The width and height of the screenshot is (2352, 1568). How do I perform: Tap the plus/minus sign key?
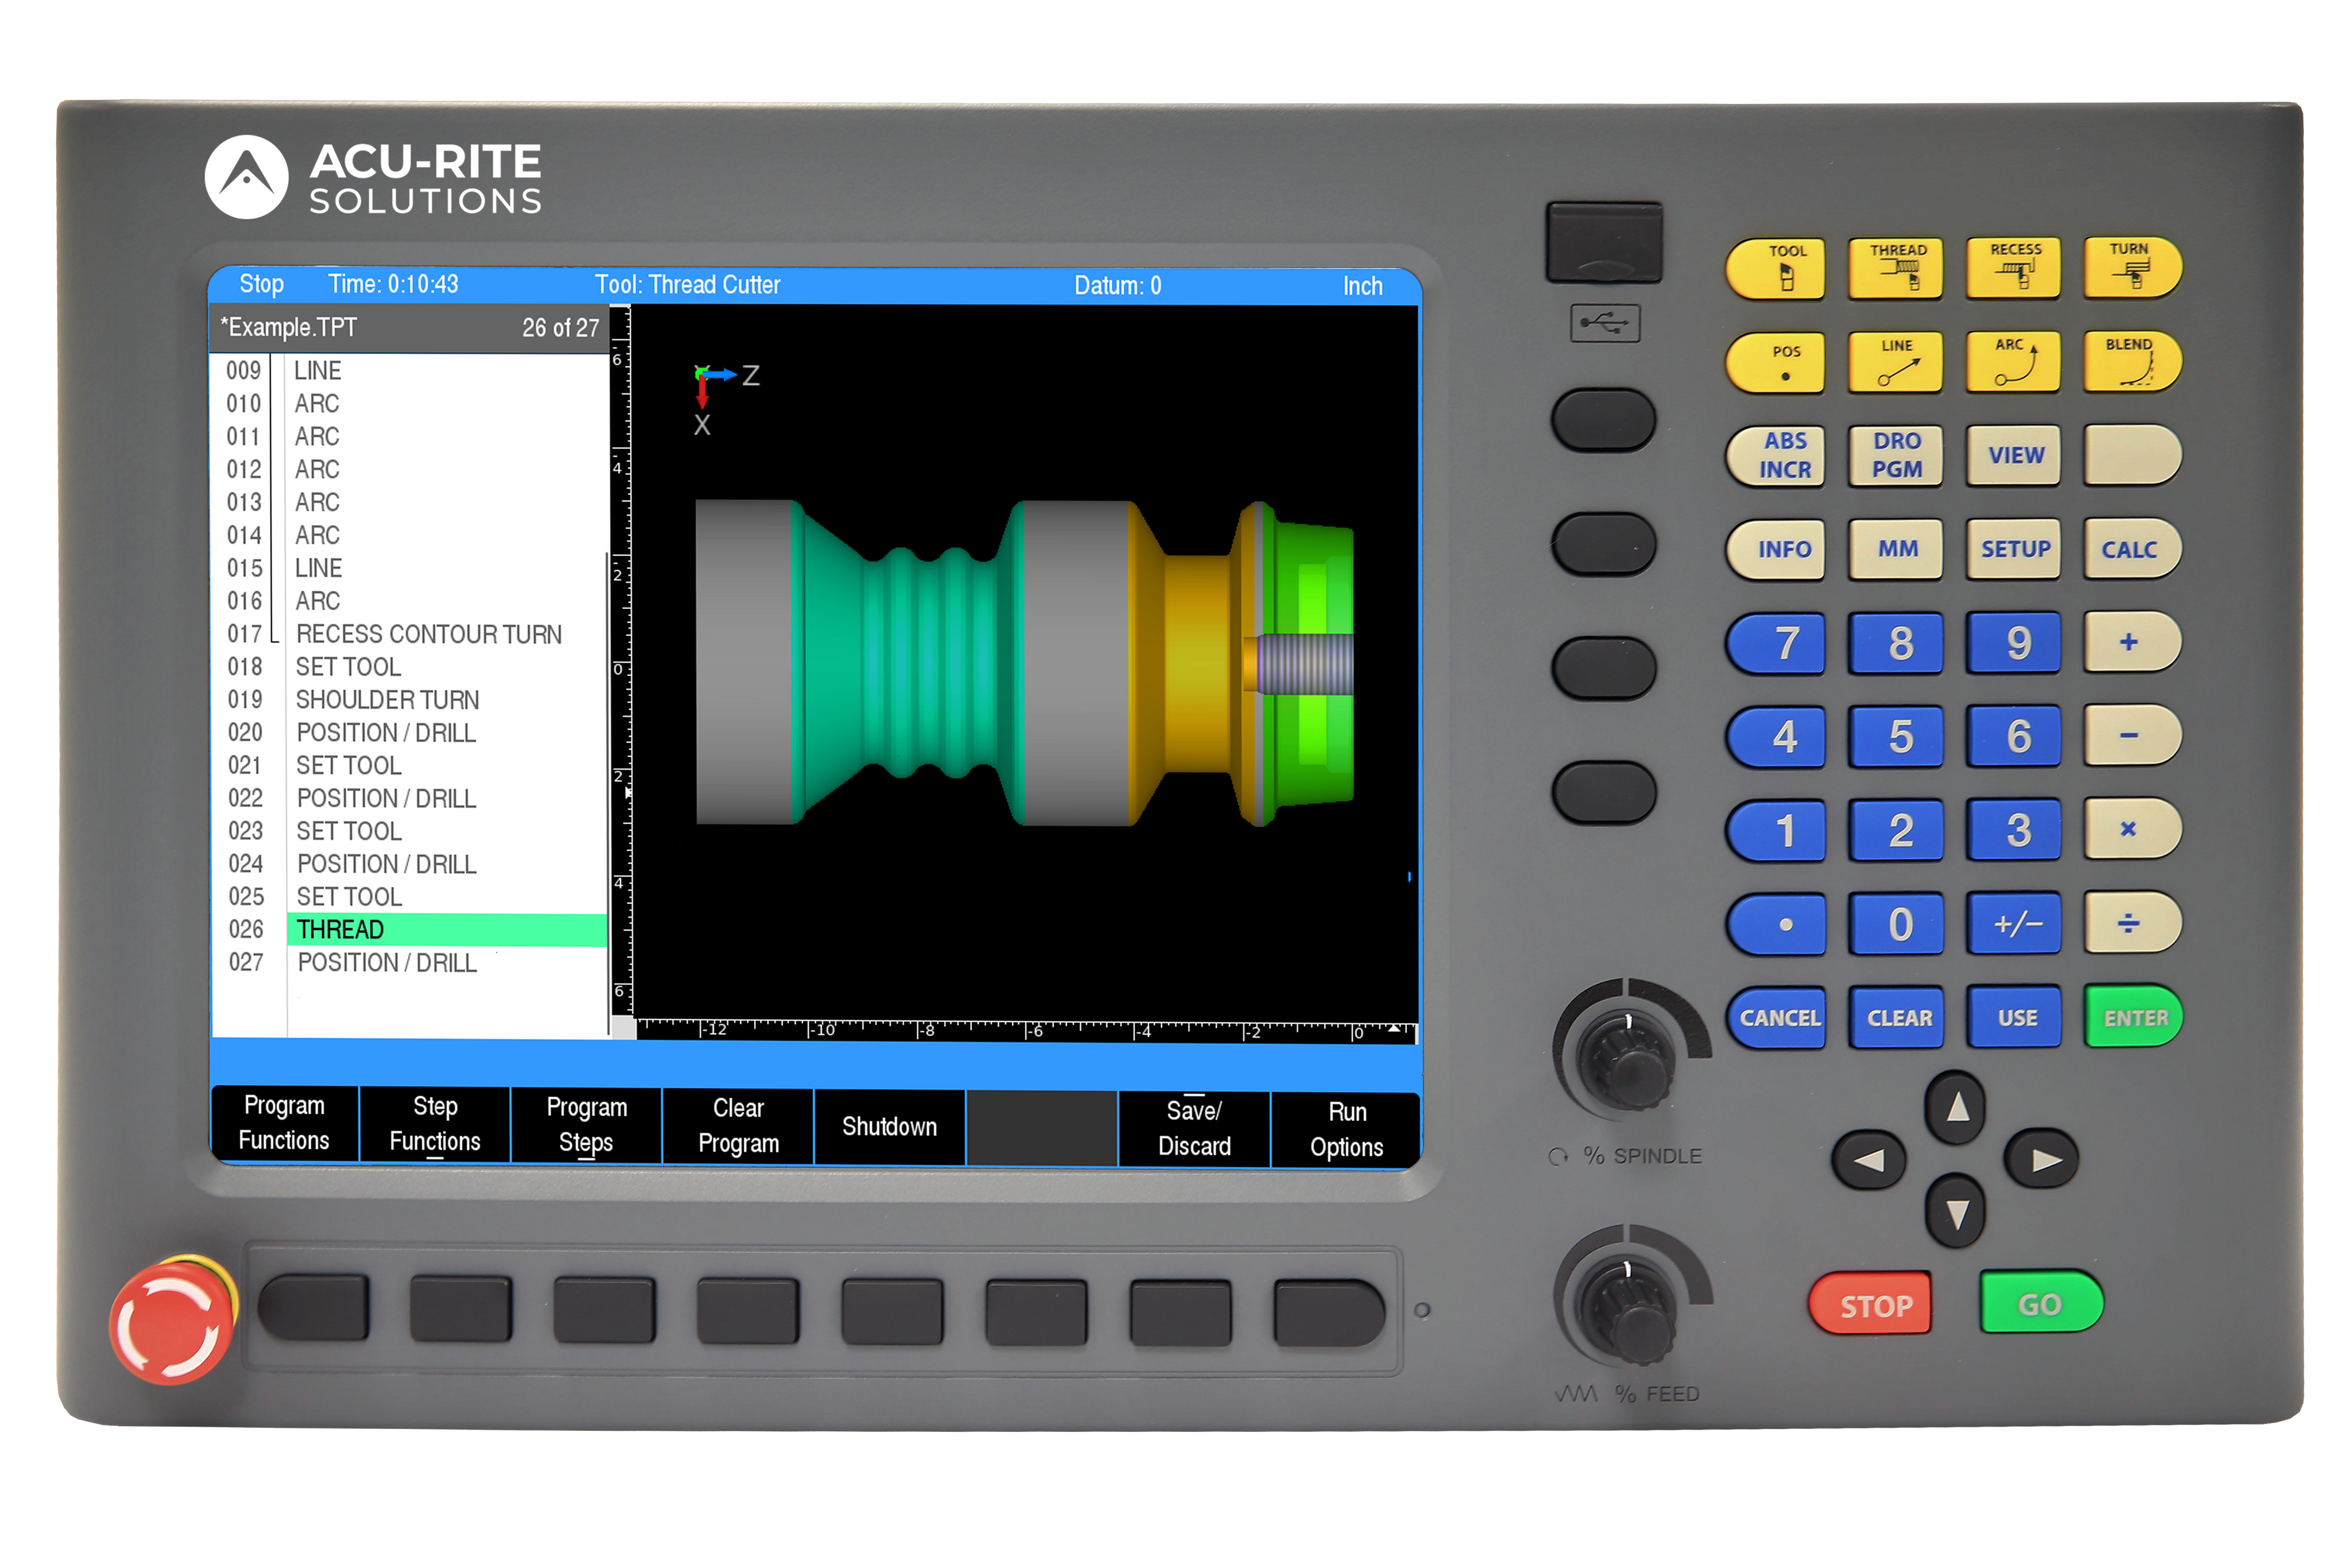point(2013,924)
